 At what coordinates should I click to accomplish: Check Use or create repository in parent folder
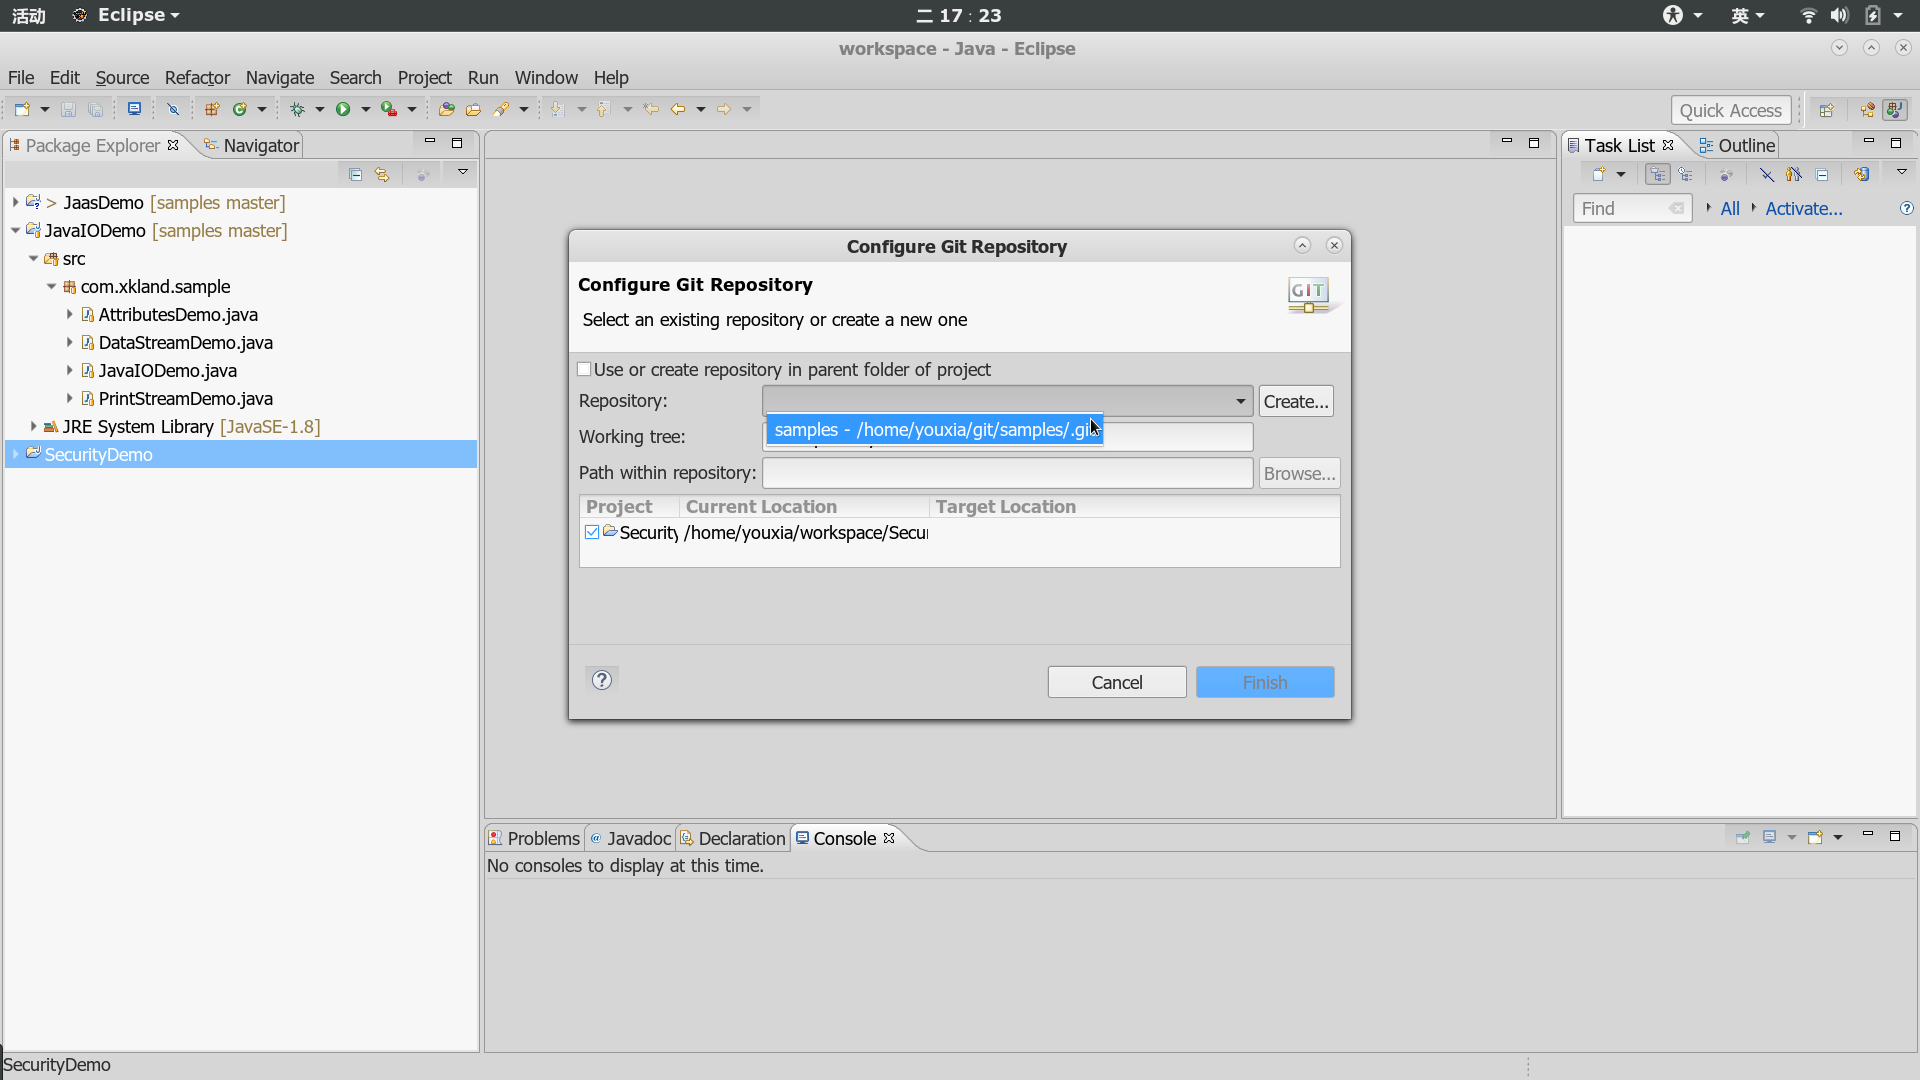tap(585, 369)
